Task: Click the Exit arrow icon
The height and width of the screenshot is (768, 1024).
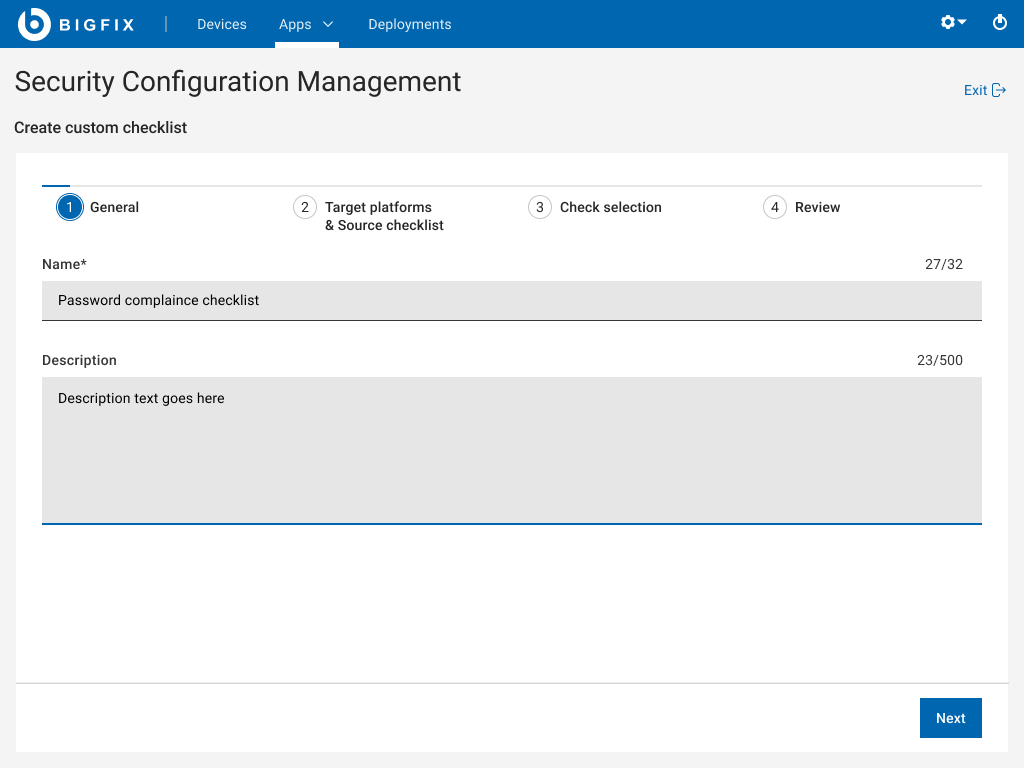Action: point(999,90)
